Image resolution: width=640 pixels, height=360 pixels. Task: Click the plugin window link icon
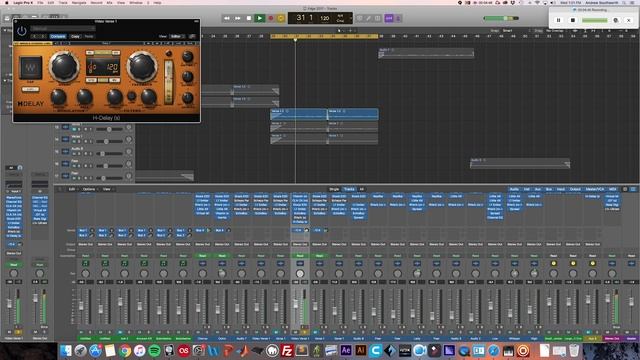(192, 36)
